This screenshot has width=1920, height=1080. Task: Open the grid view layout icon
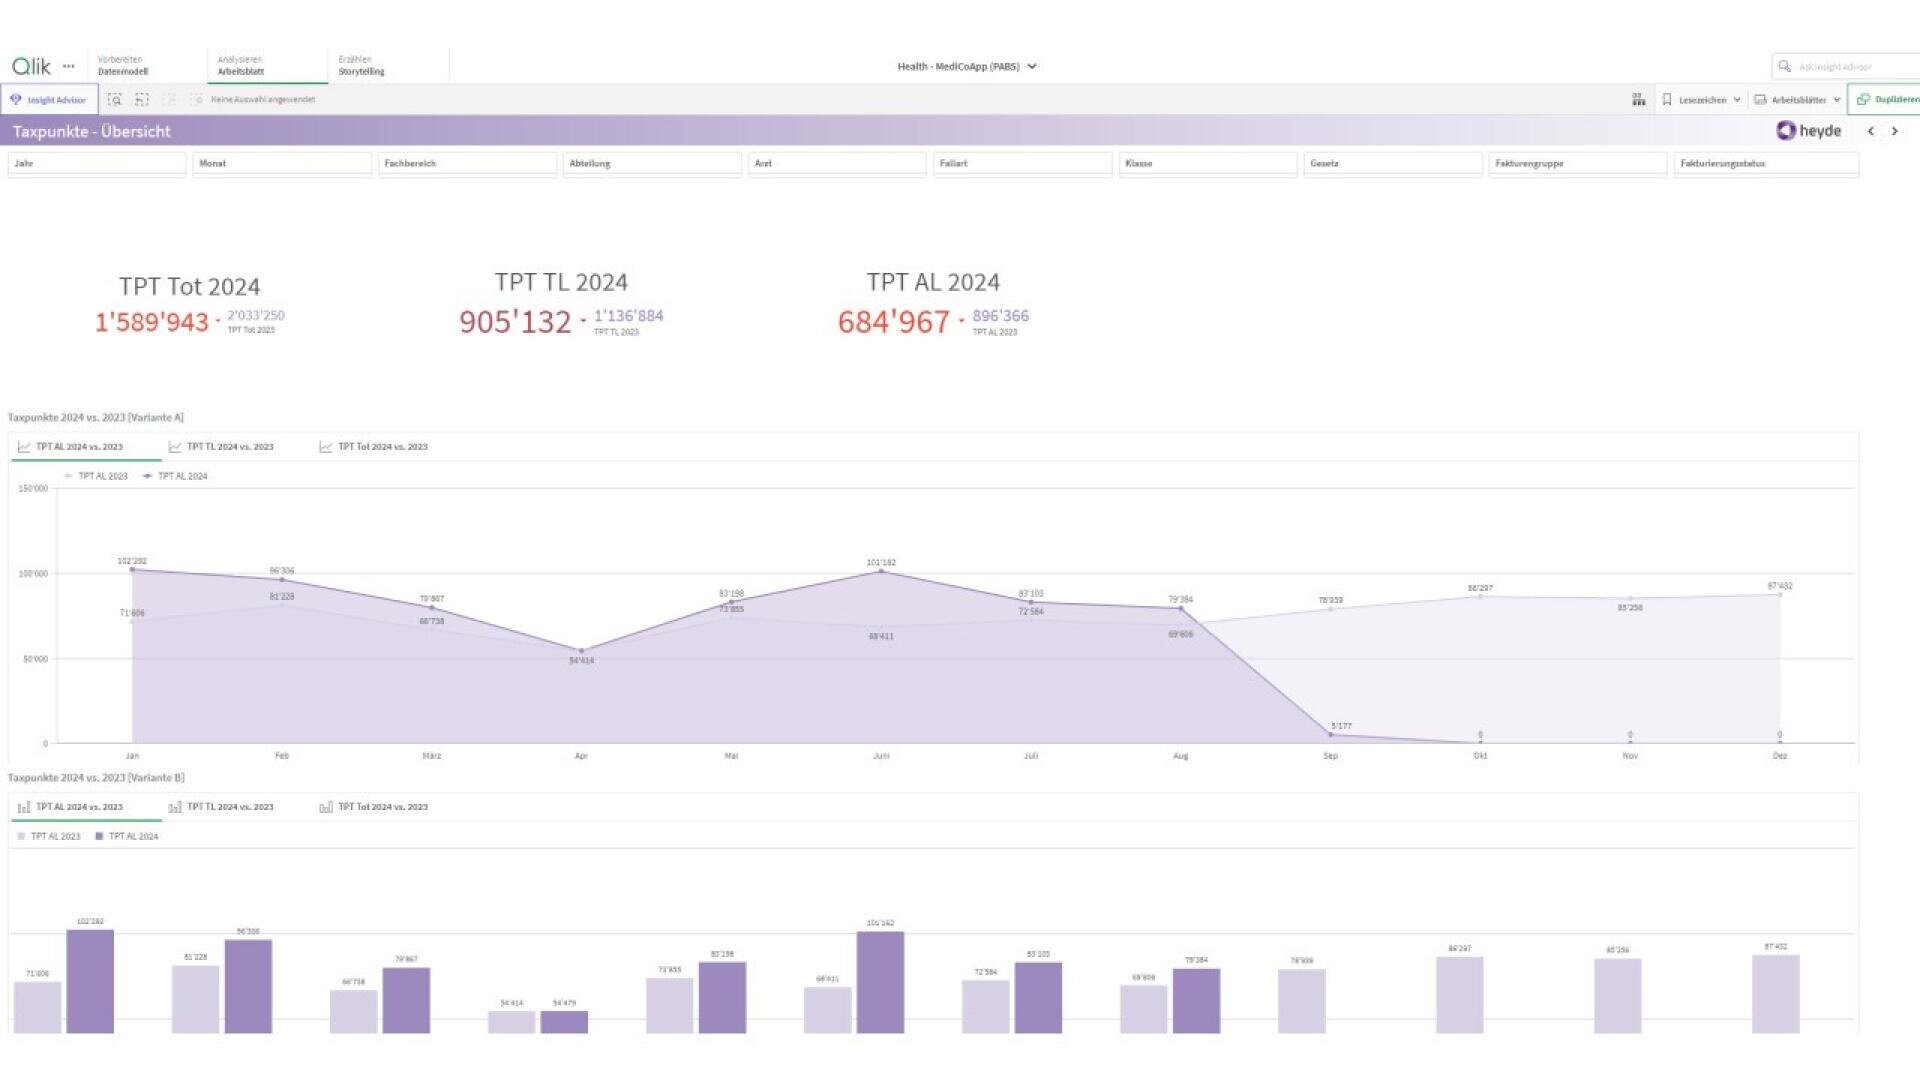1638,99
